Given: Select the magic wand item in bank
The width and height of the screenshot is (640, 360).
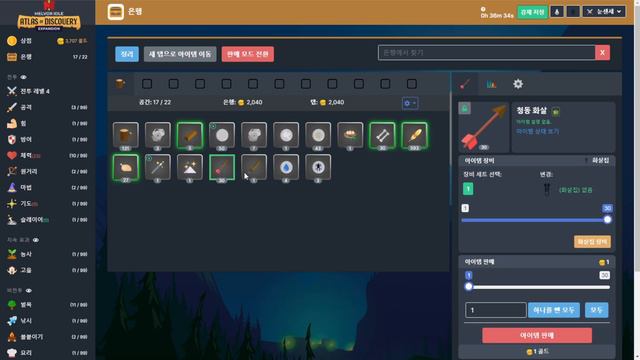Looking at the screenshot, I should point(158,167).
